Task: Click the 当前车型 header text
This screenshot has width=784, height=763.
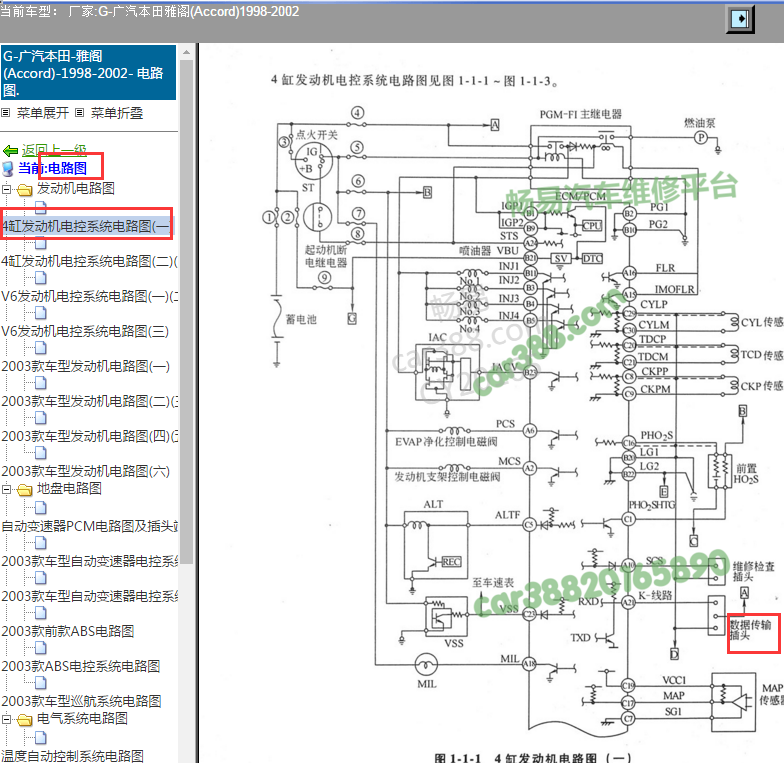Action: tap(150, 12)
